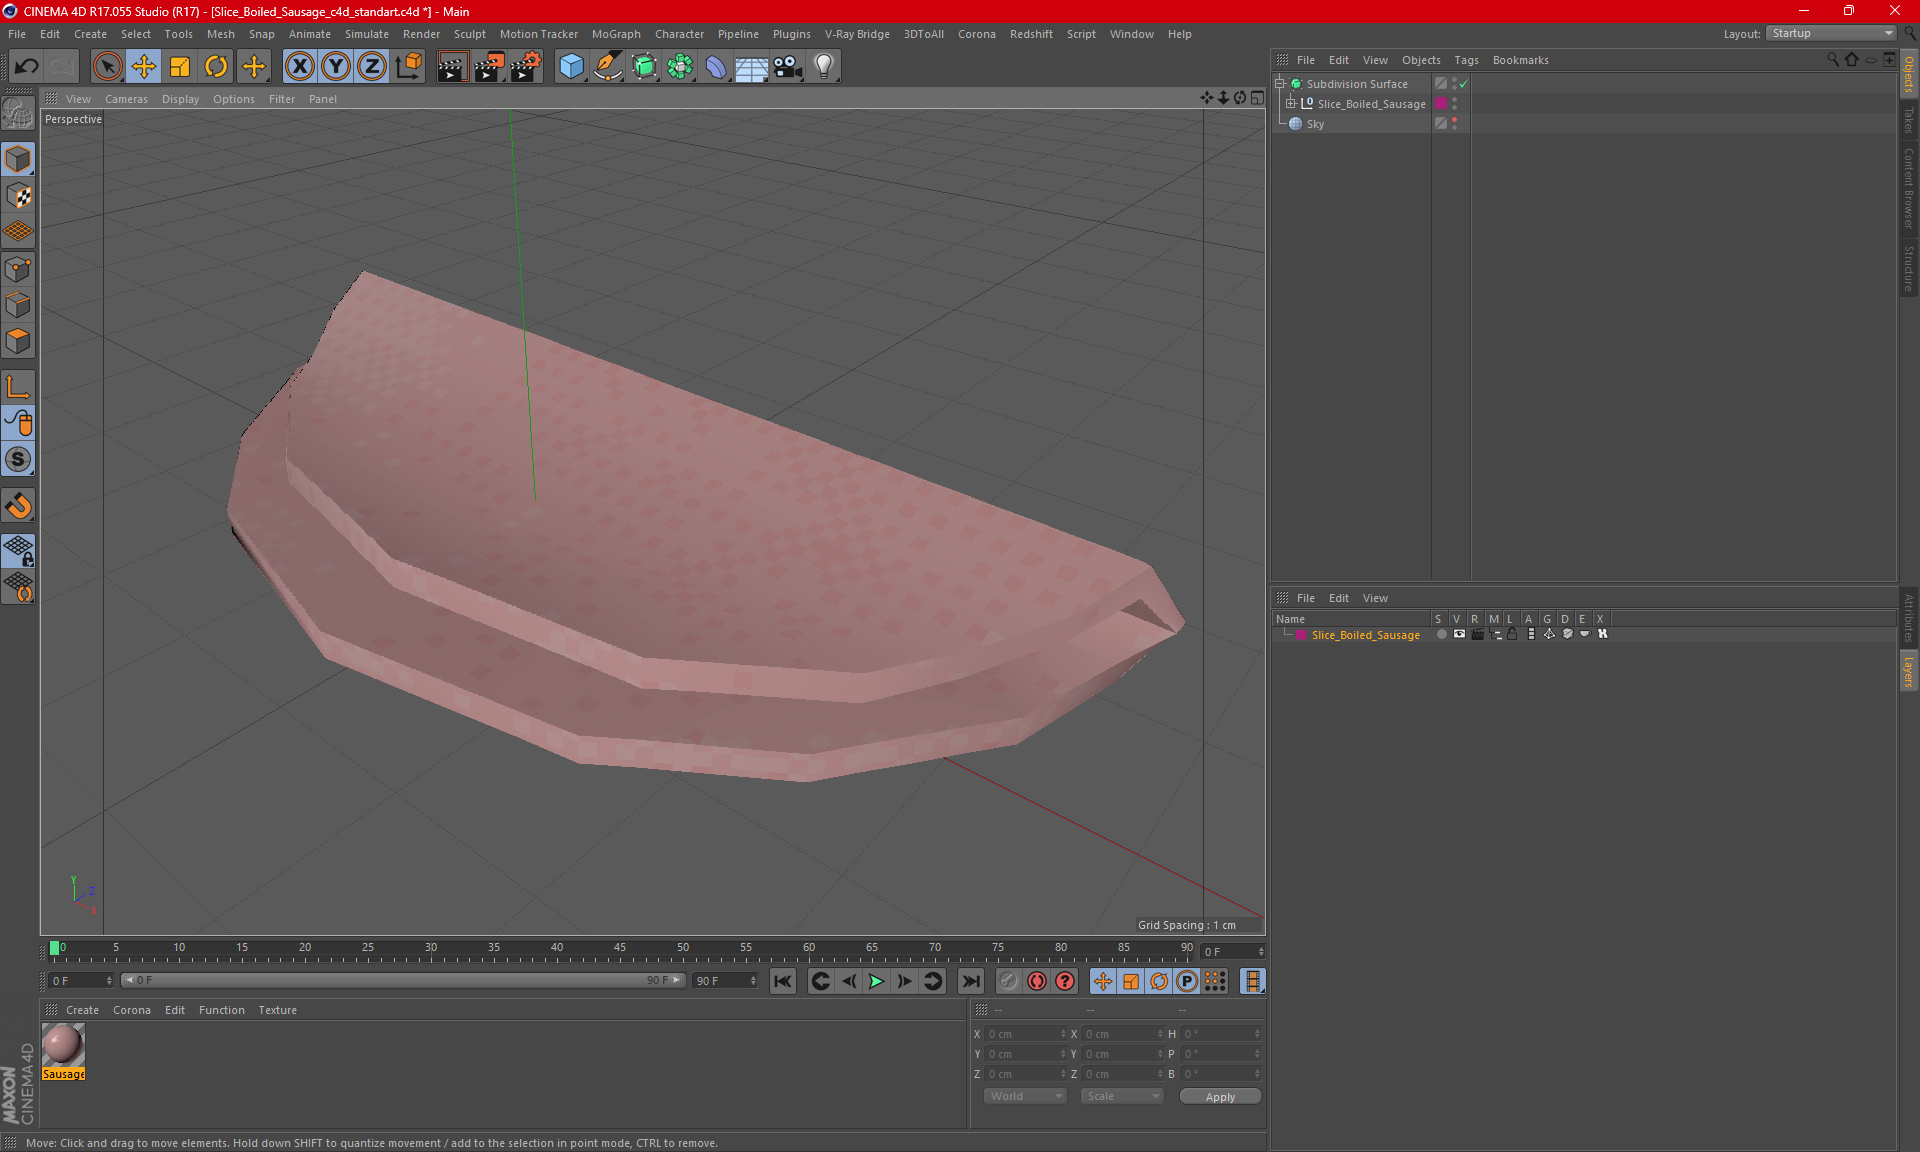Screen dimensions: 1920x1152
Task: Go to end of animation
Action: tap(970, 981)
